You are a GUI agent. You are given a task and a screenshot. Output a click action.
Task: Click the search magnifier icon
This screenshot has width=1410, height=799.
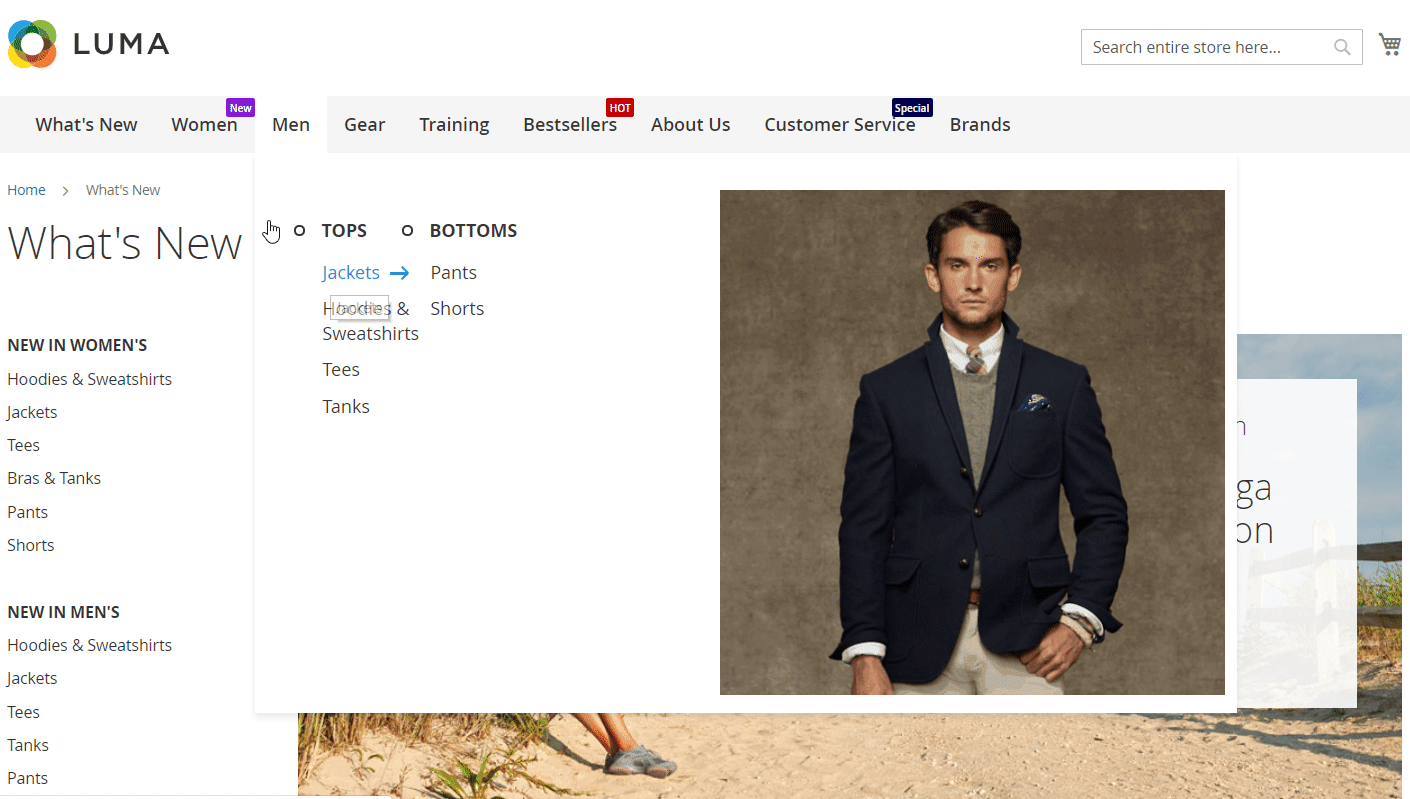[1342, 47]
